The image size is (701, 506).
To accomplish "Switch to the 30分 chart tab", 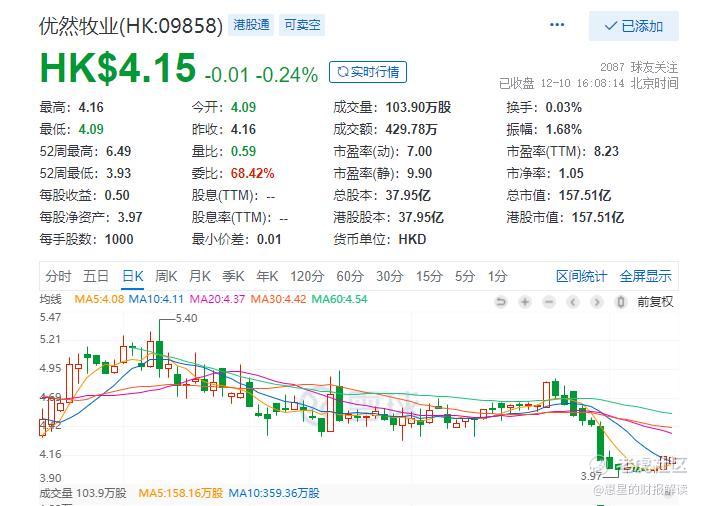I will pyautogui.click(x=389, y=276).
